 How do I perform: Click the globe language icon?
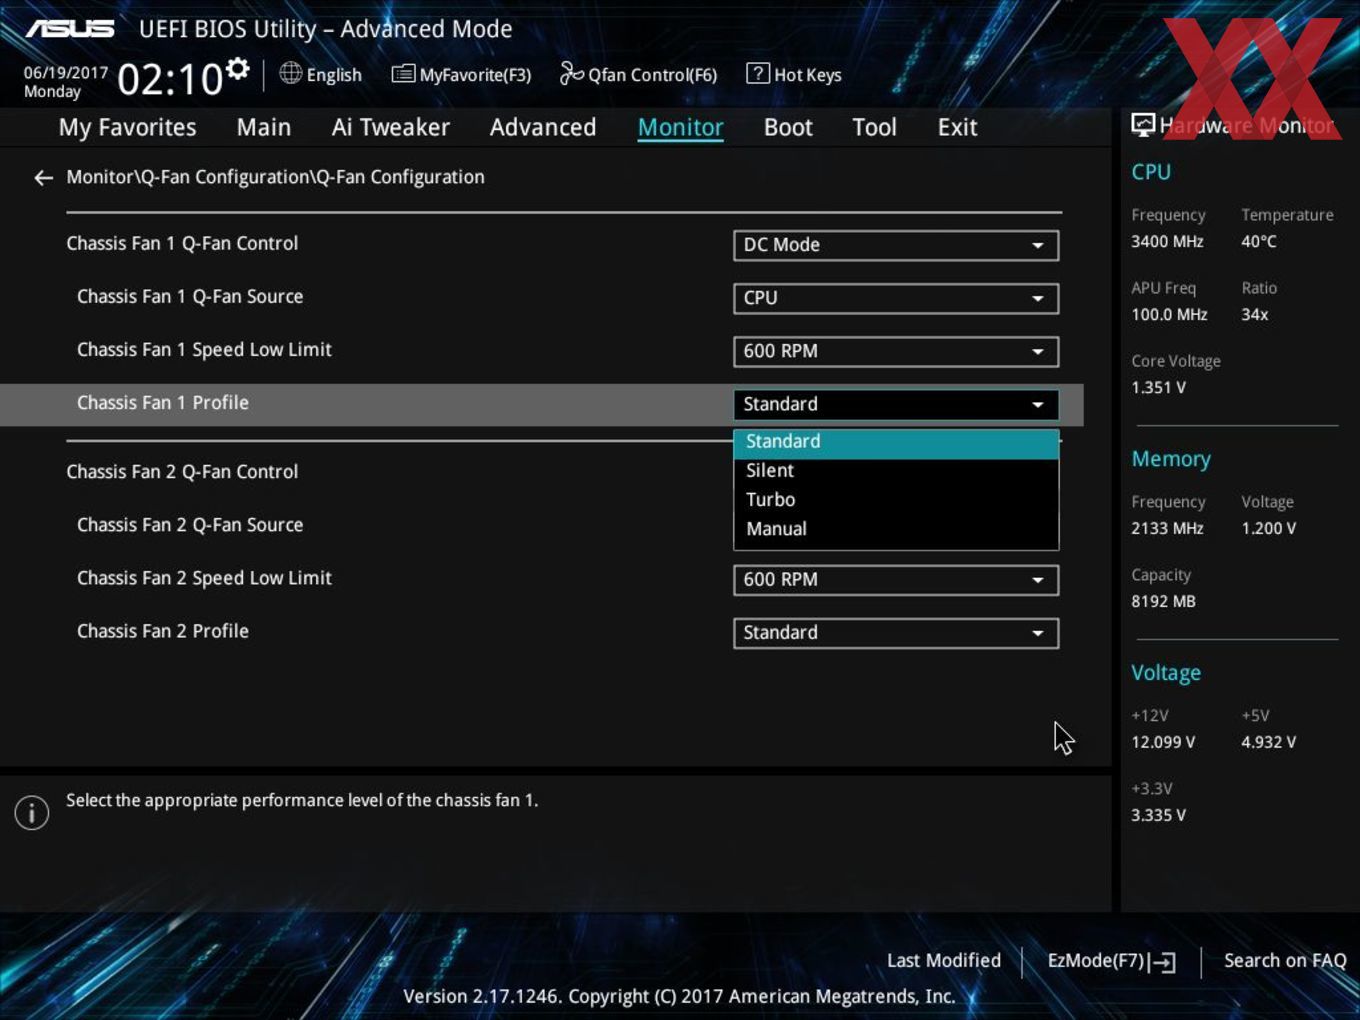pyautogui.click(x=290, y=73)
